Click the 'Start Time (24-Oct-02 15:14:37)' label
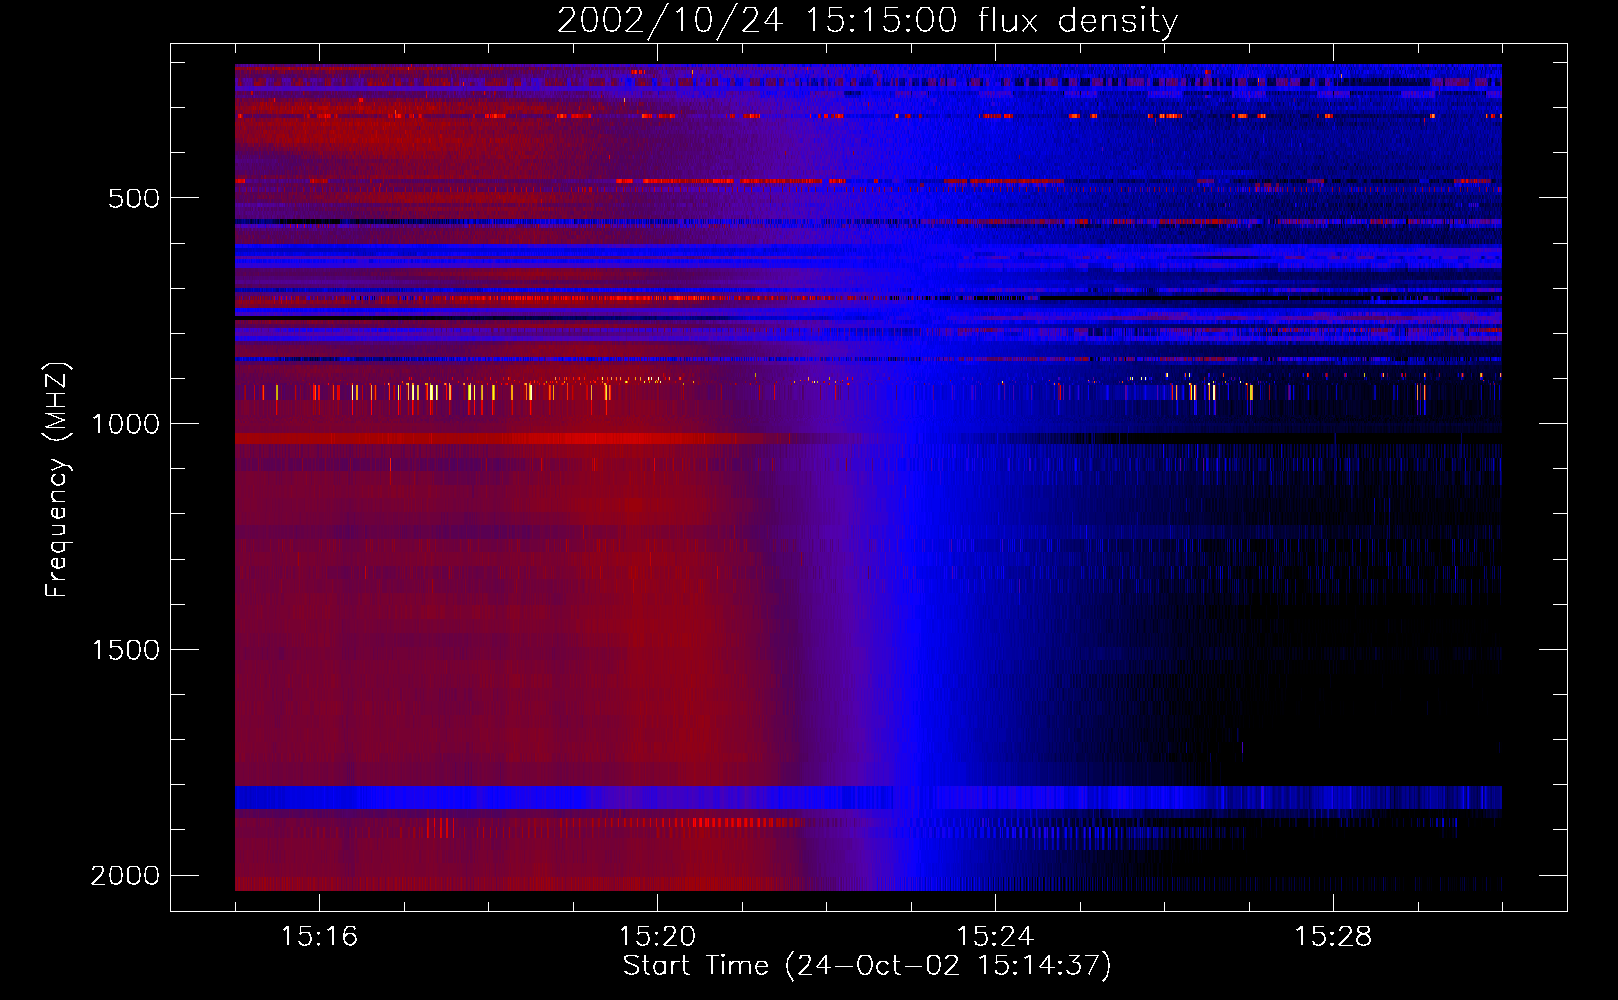 (867, 966)
